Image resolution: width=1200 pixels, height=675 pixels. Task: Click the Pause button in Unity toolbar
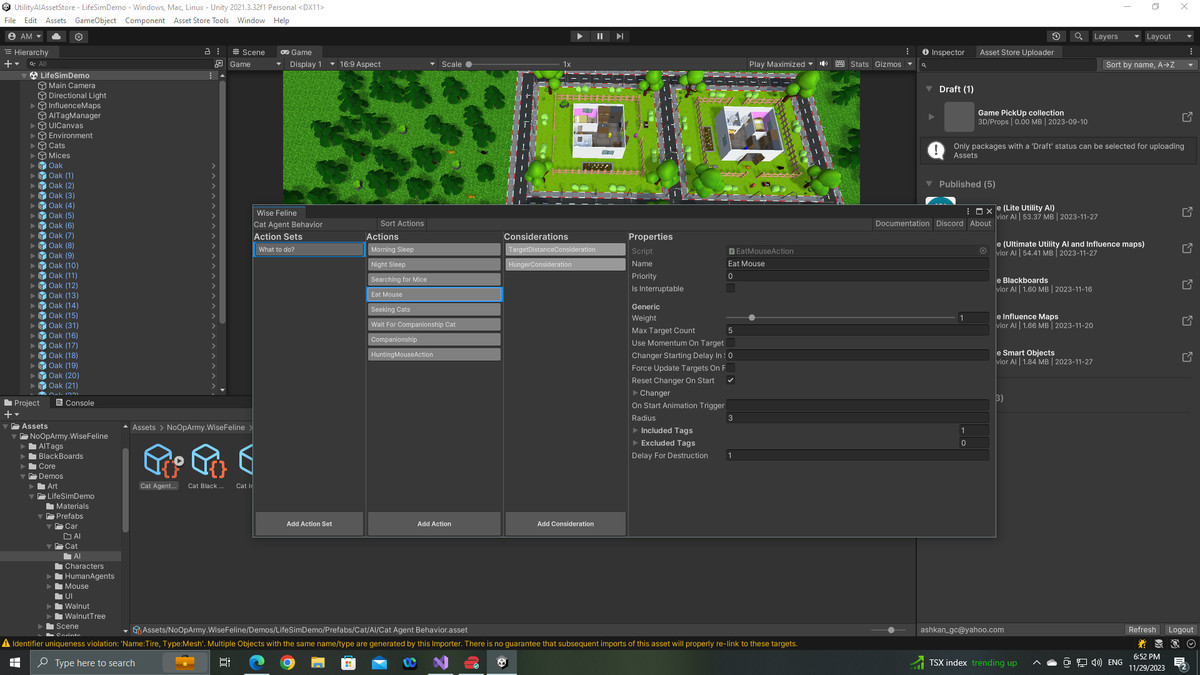click(600, 36)
